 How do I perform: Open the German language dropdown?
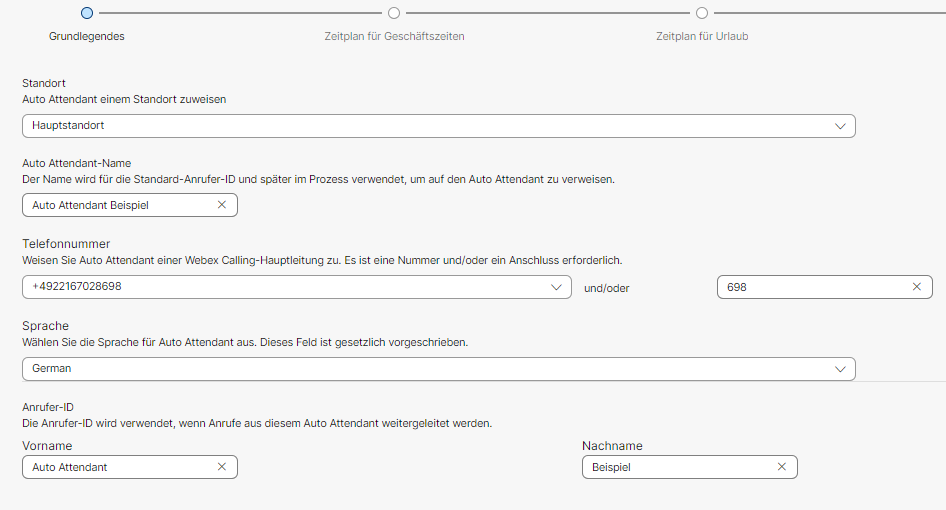(439, 369)
